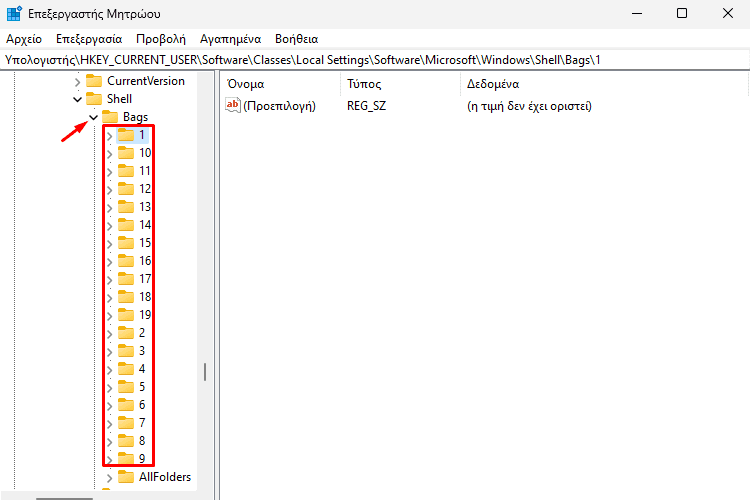Select the key labeled '19'
The image size is (750, 500).
145,314
